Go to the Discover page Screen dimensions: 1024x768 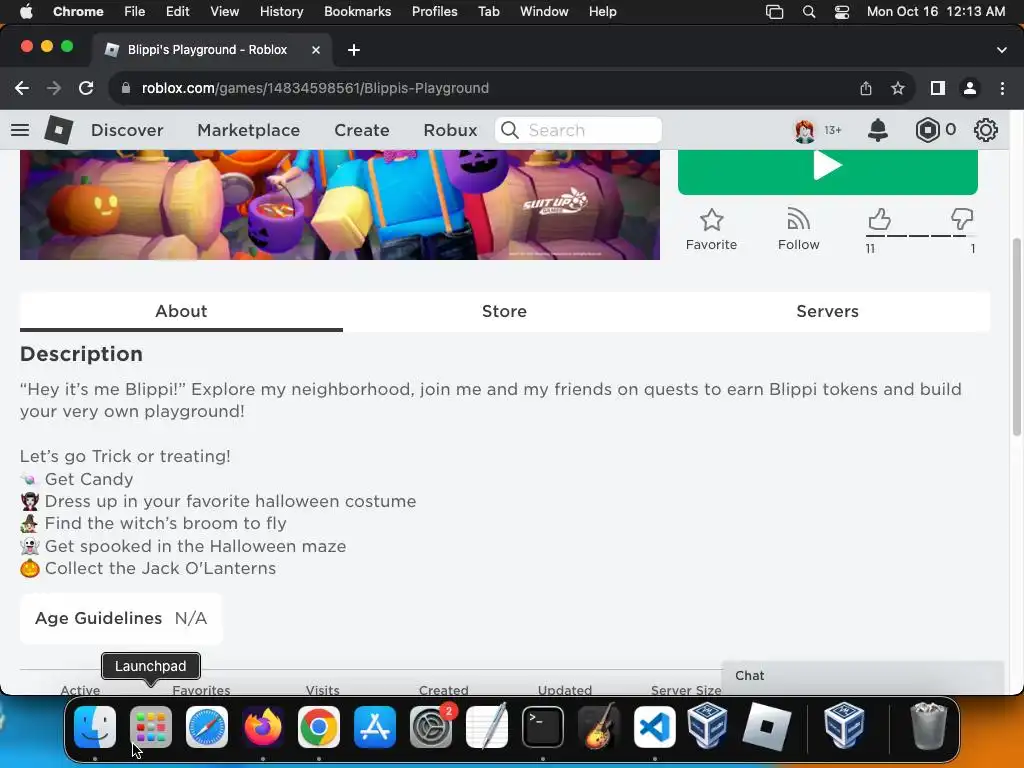click(127, 130)
